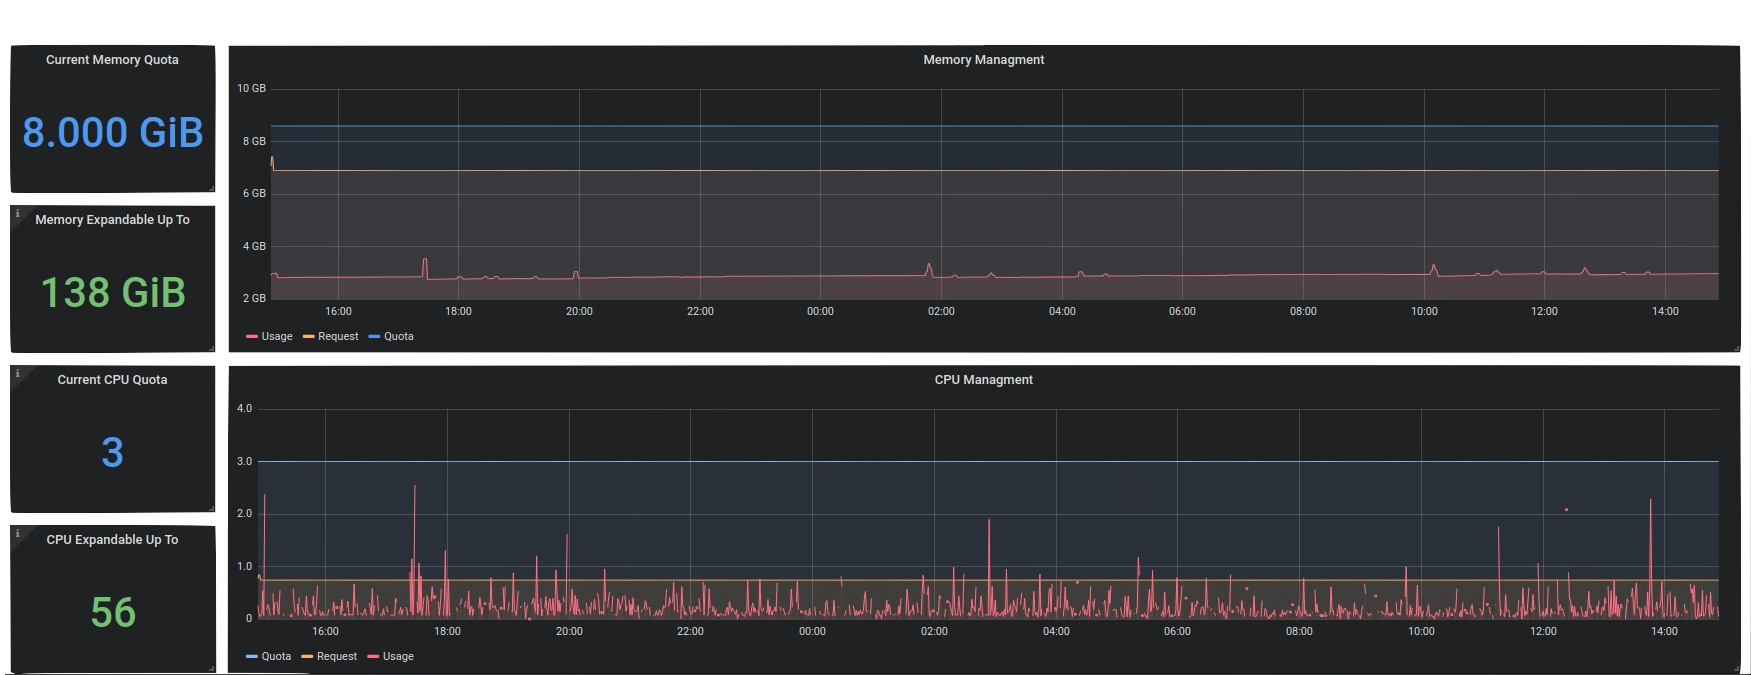Screen dimensions: 1751x675
Task: Click the 6 GB axis label in Memory chart
Action: pos(254,194)
